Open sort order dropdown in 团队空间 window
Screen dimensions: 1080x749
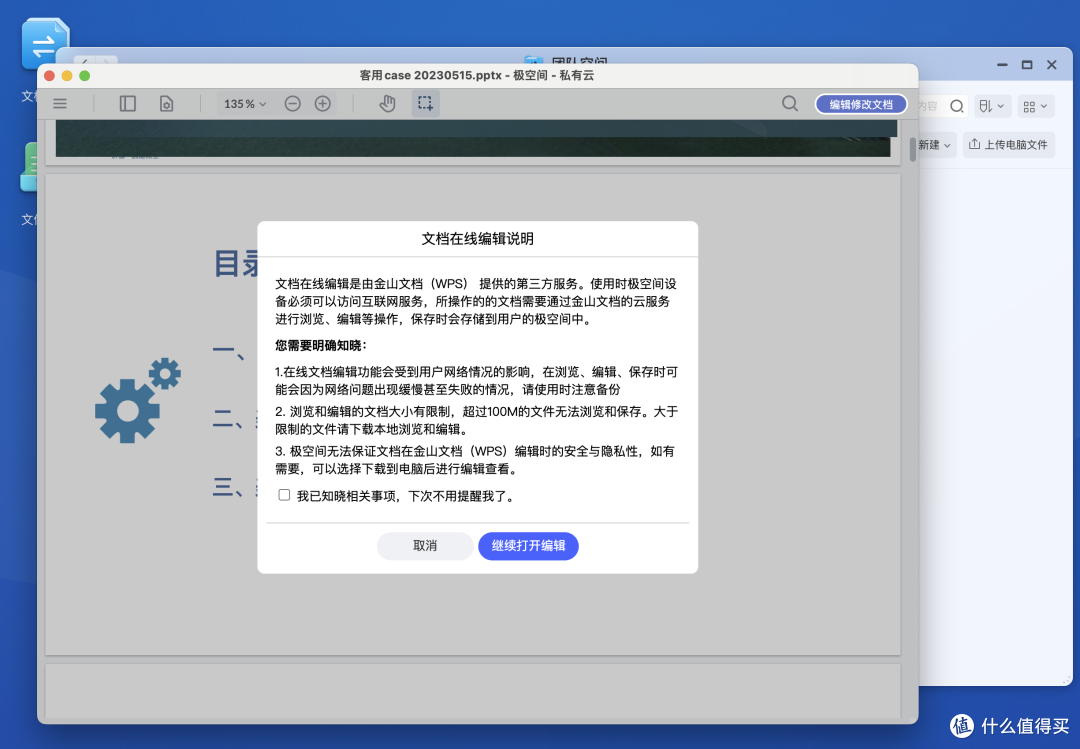tap(992, 106)
